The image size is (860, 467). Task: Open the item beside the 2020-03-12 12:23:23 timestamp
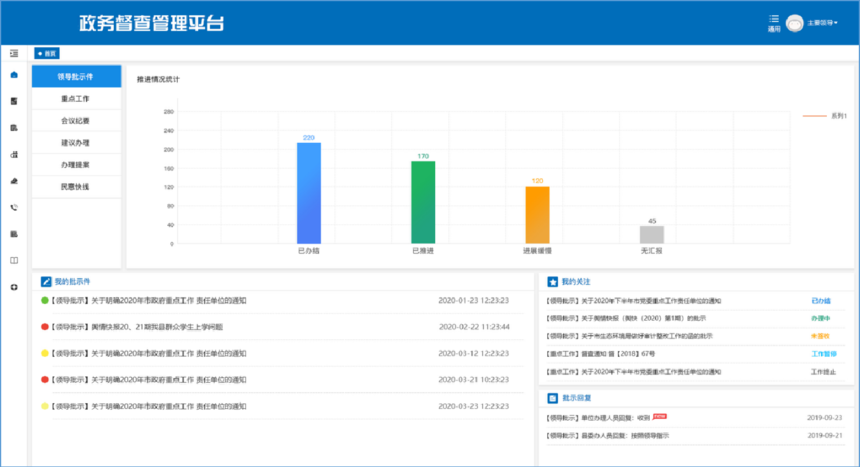tap(149, 353)
